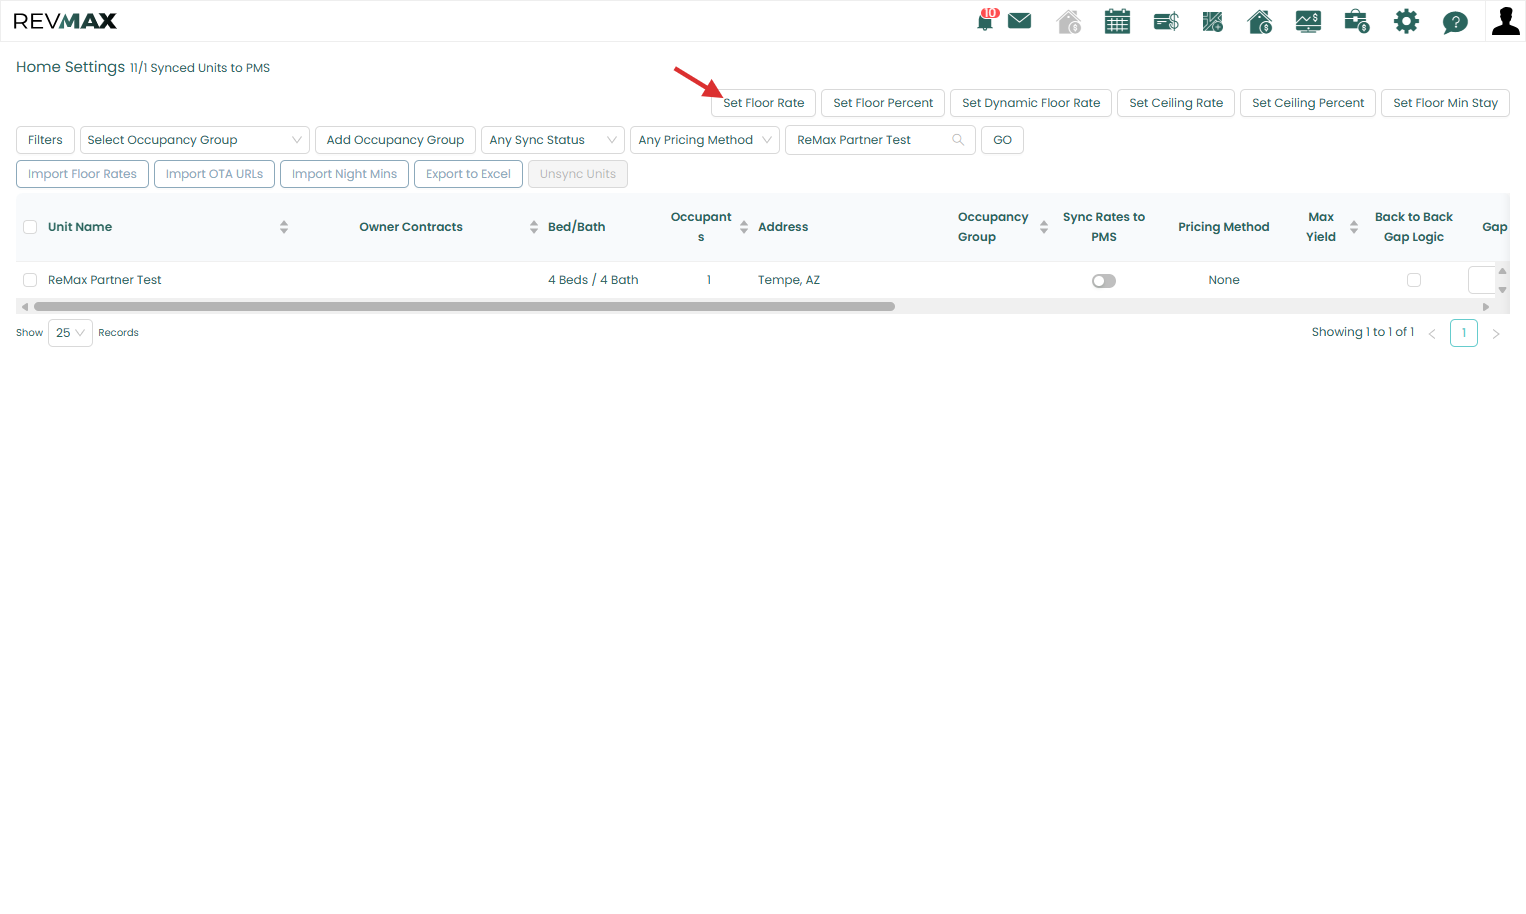This screenshot has height=914, width=1526.
Task: Click the map with plus icon
Action: pos(1213,21)
